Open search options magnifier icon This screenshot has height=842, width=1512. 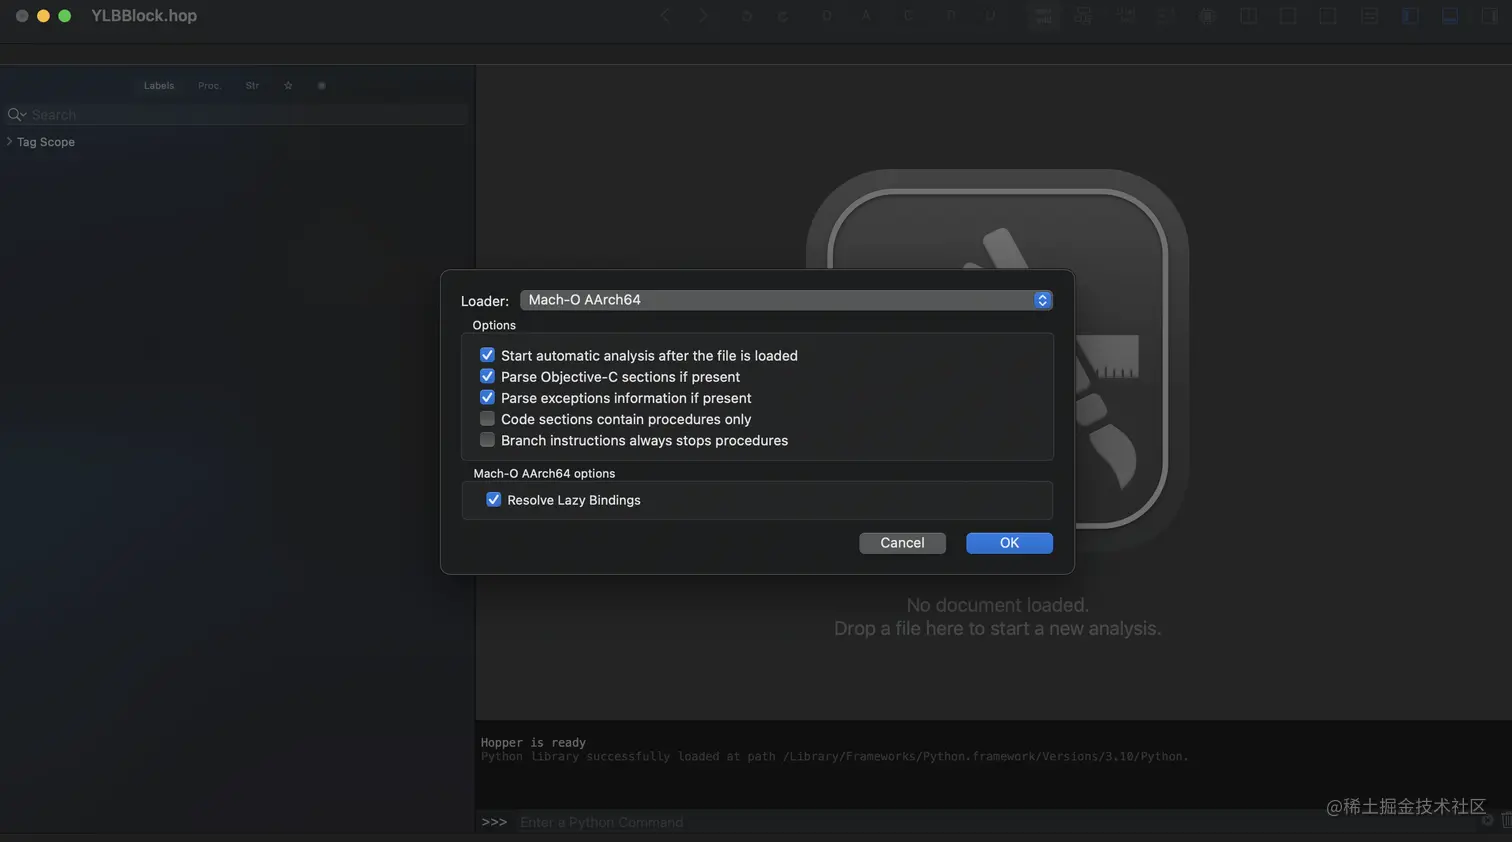pyautogui.click(x=16, y=115)
